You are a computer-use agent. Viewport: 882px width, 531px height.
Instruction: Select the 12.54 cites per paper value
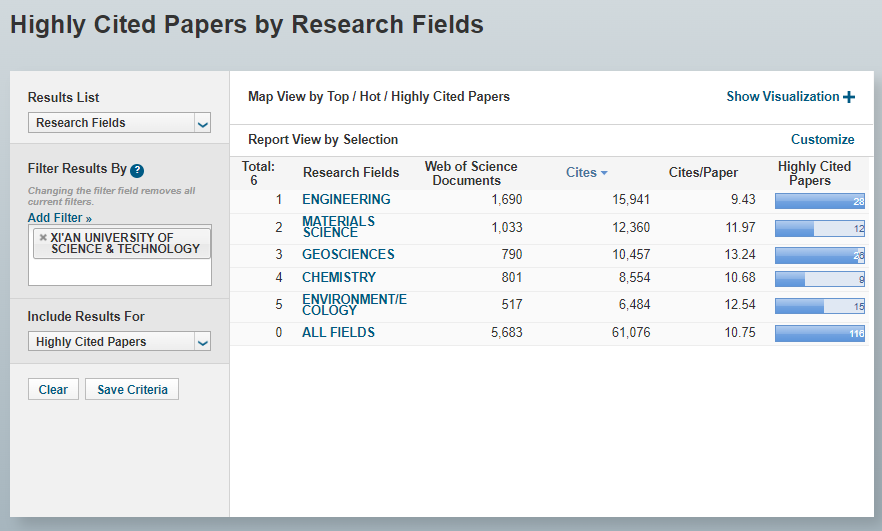[x=740, y=304]
